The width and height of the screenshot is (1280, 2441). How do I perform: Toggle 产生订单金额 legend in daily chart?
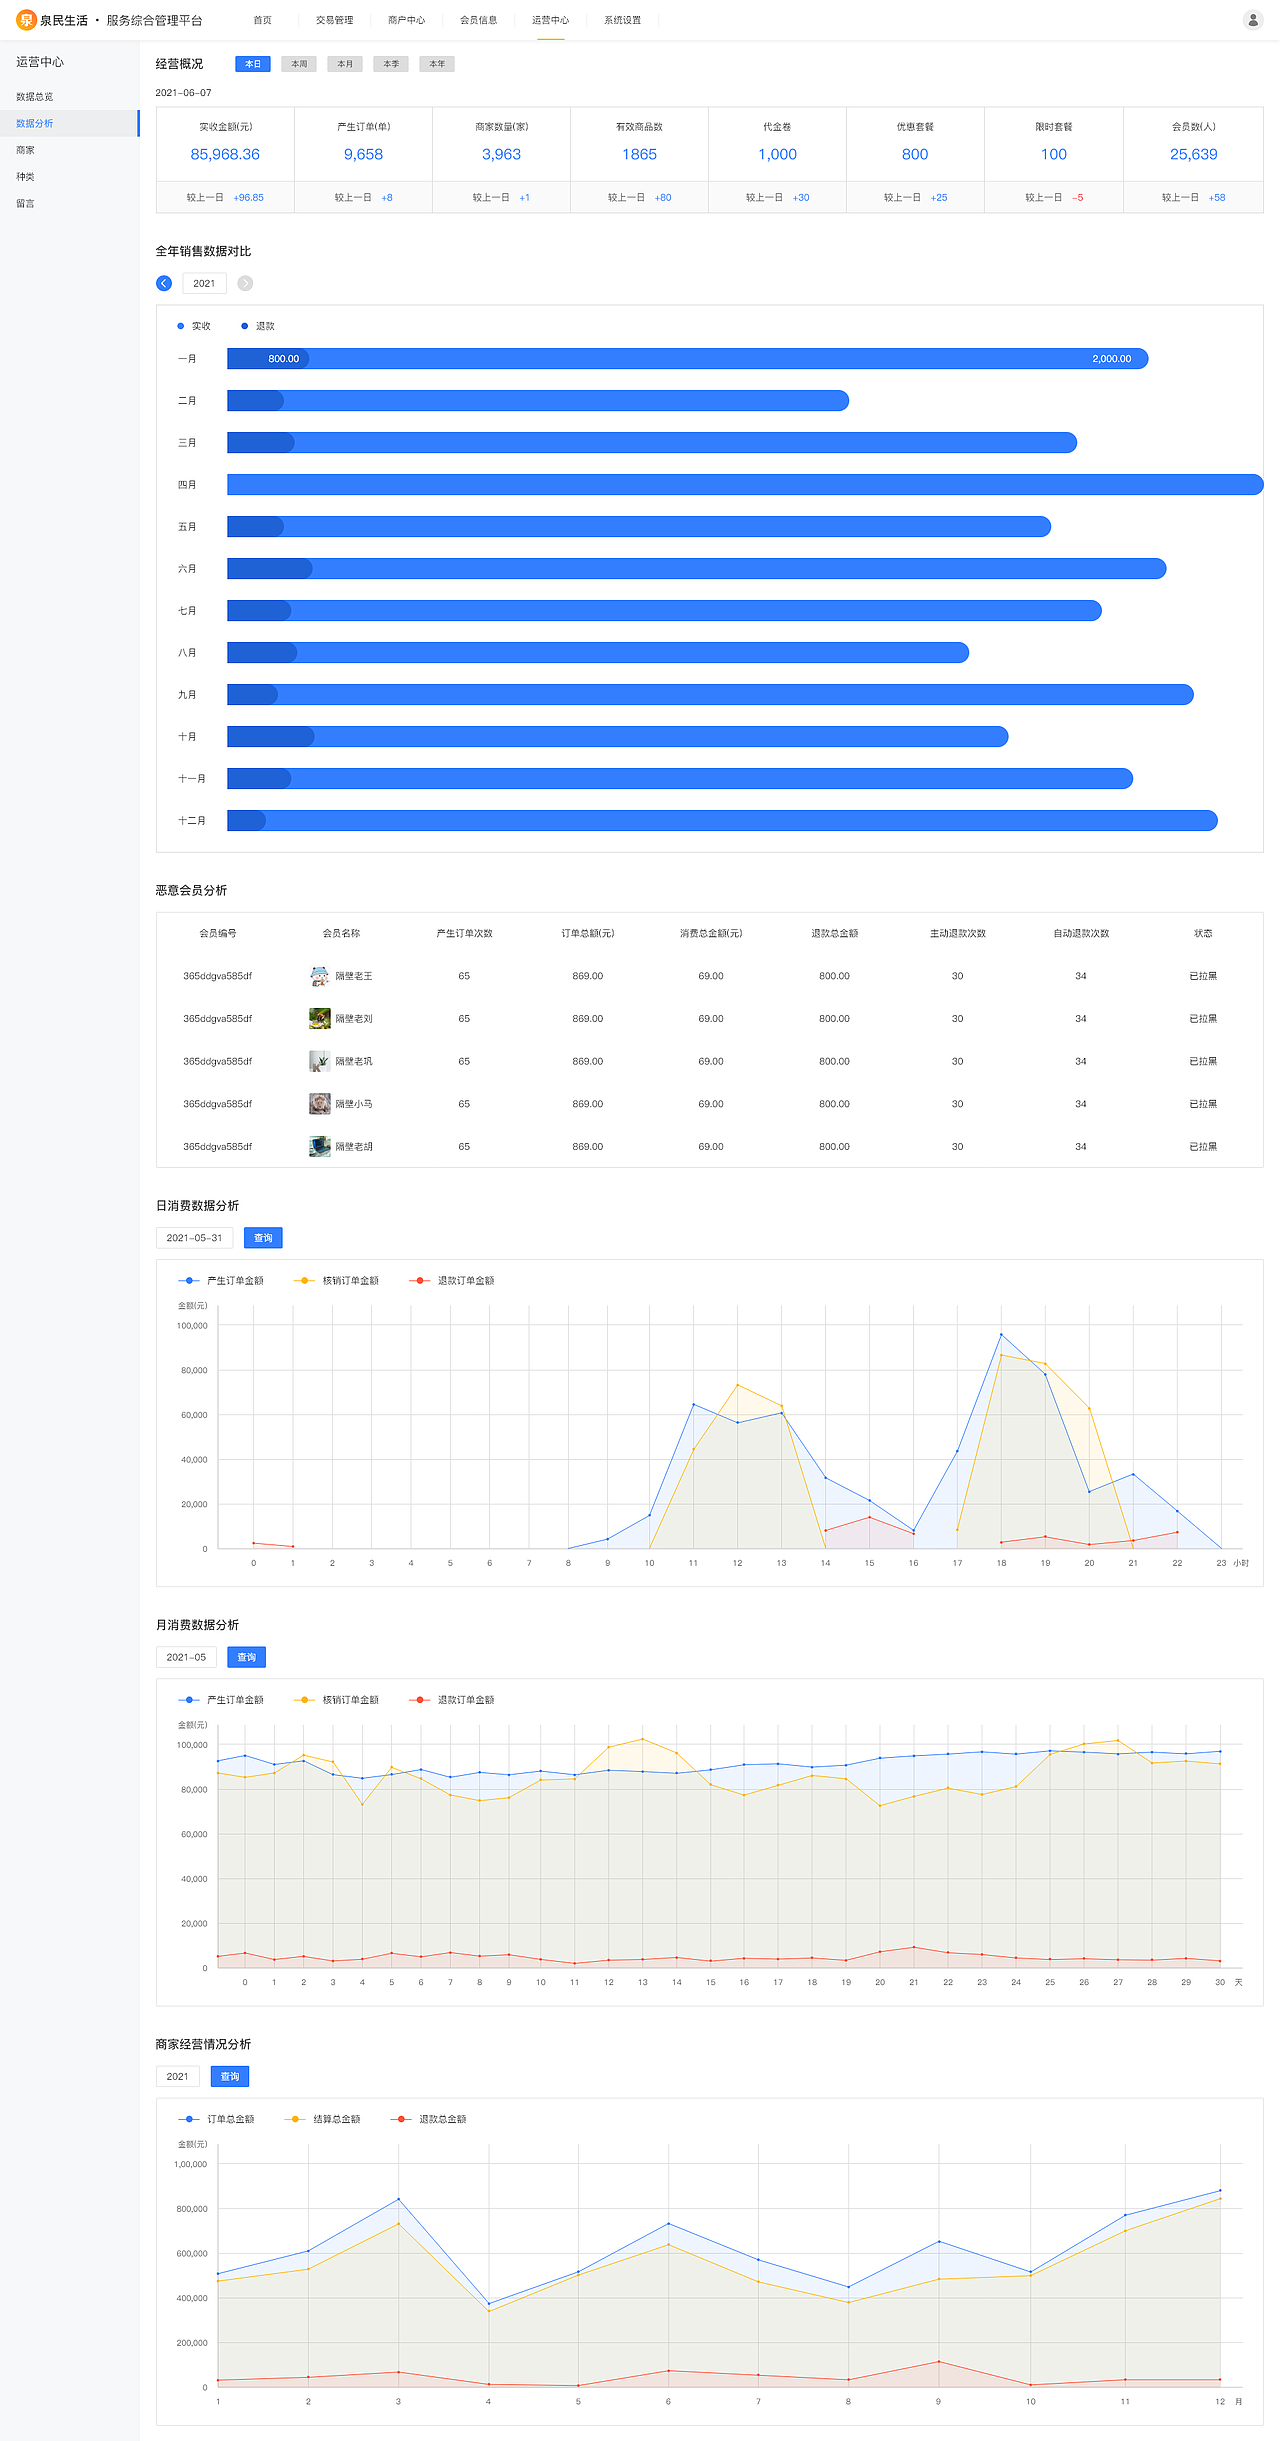pos(221,1280)
